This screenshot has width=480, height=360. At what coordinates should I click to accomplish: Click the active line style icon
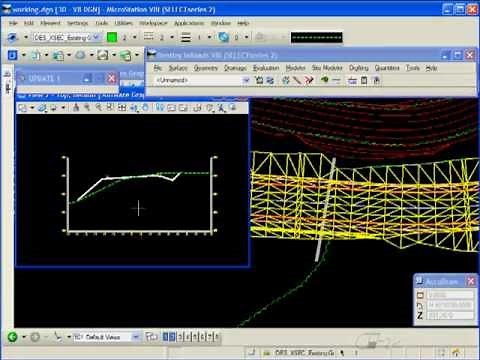point(149,37)
